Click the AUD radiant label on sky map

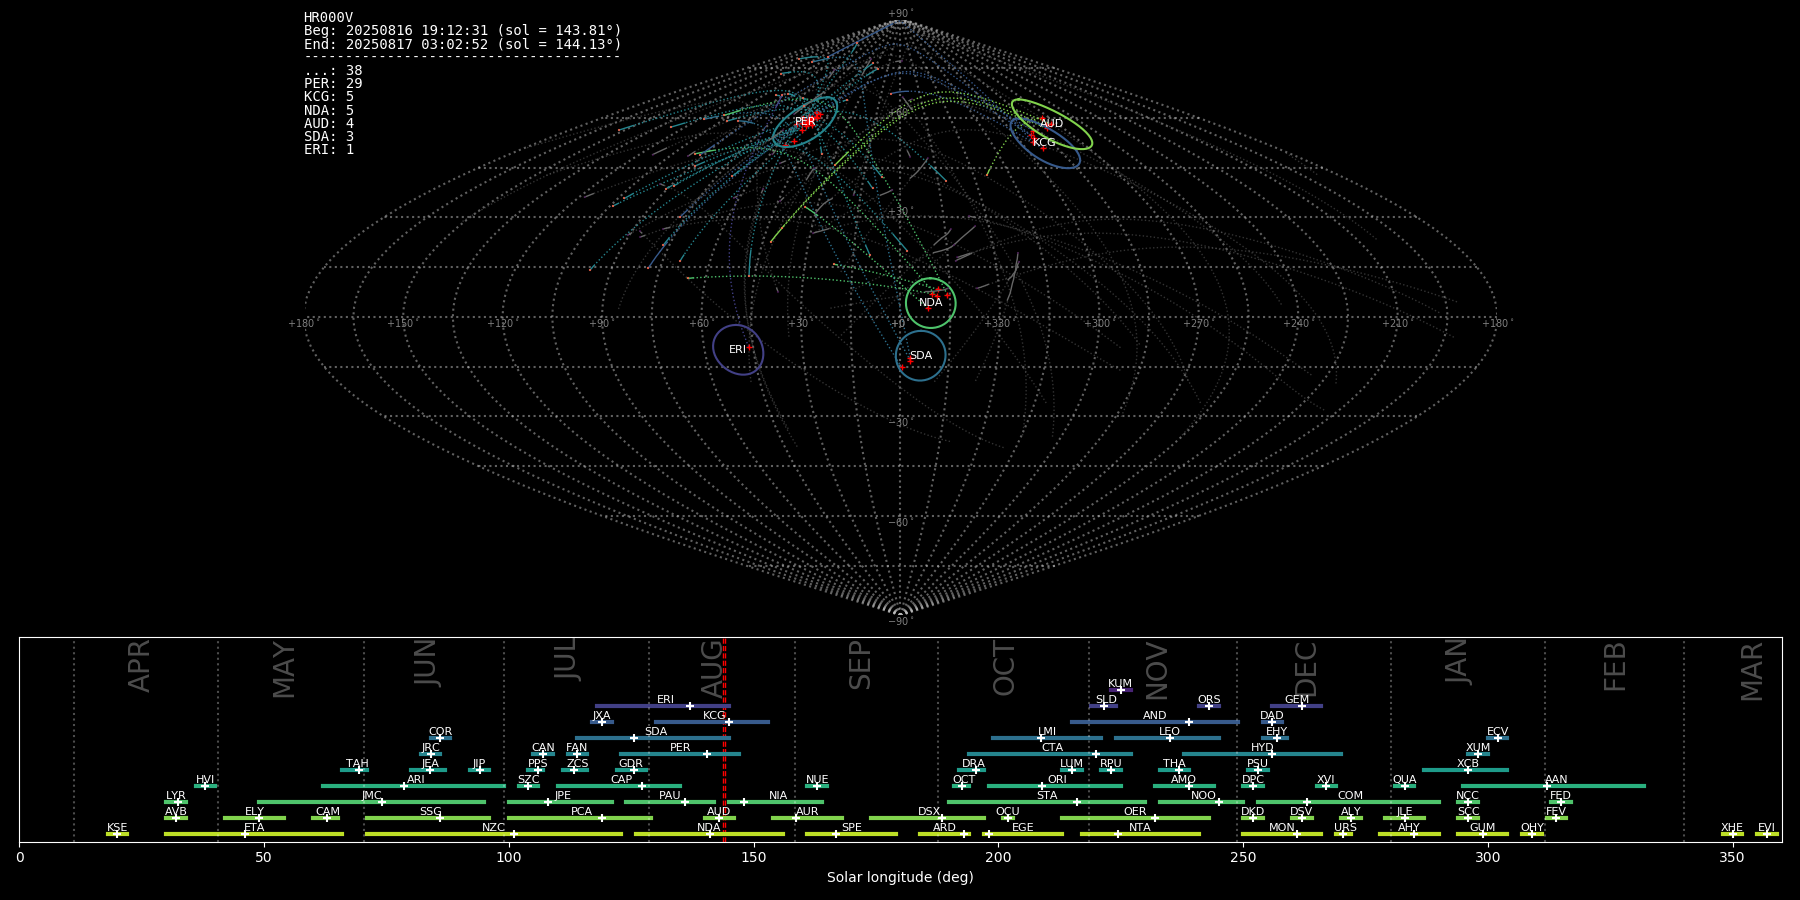click(x=1051, y=124)
